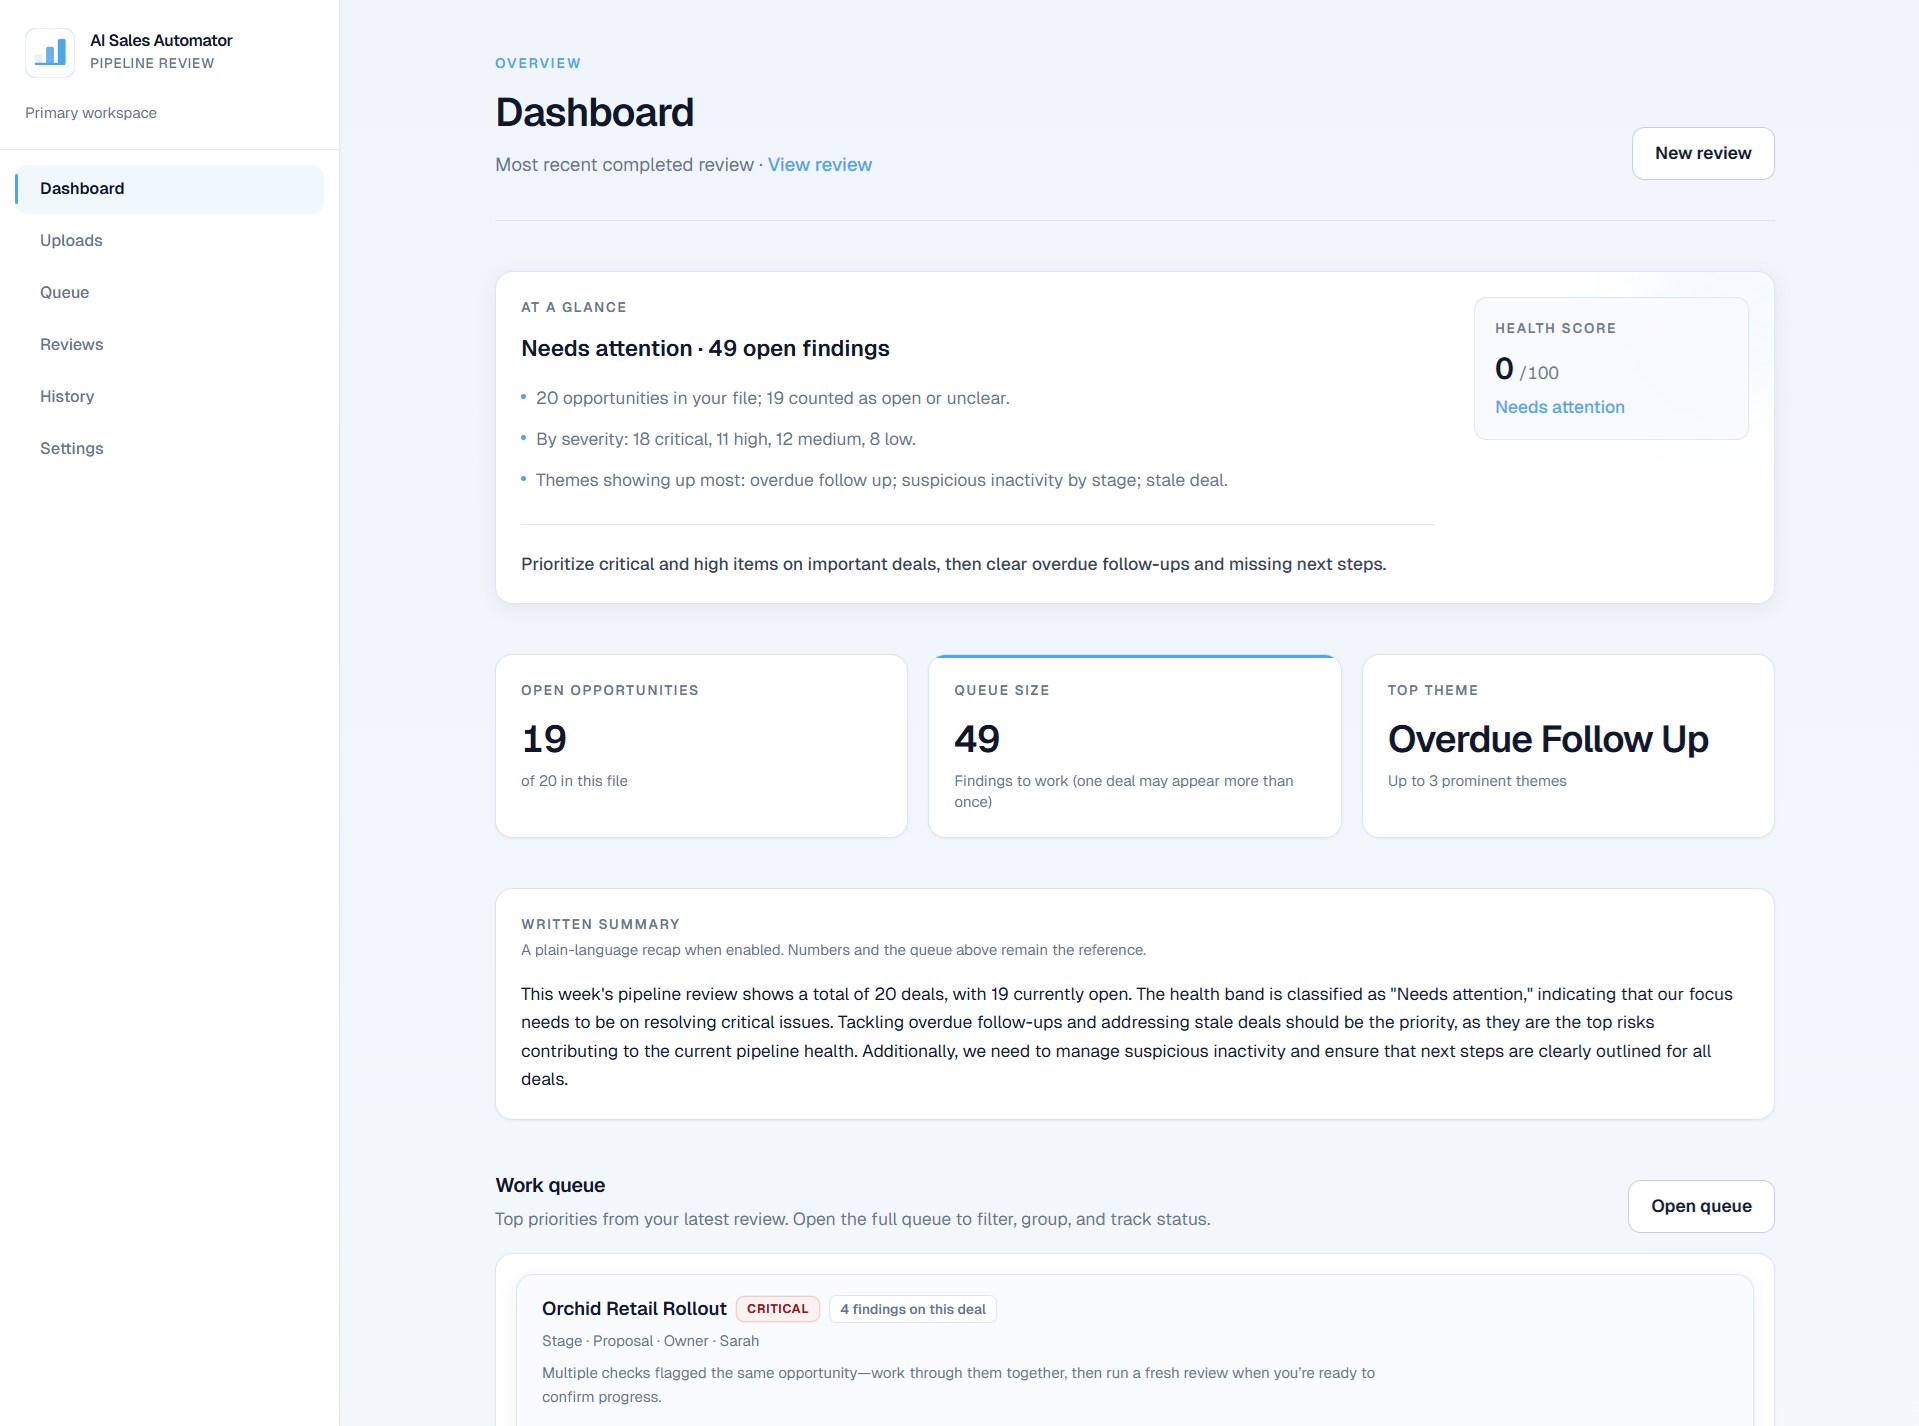Click the health score value 0/100
Viewport: 1919px width, 1426px height.
[1524, 369]
